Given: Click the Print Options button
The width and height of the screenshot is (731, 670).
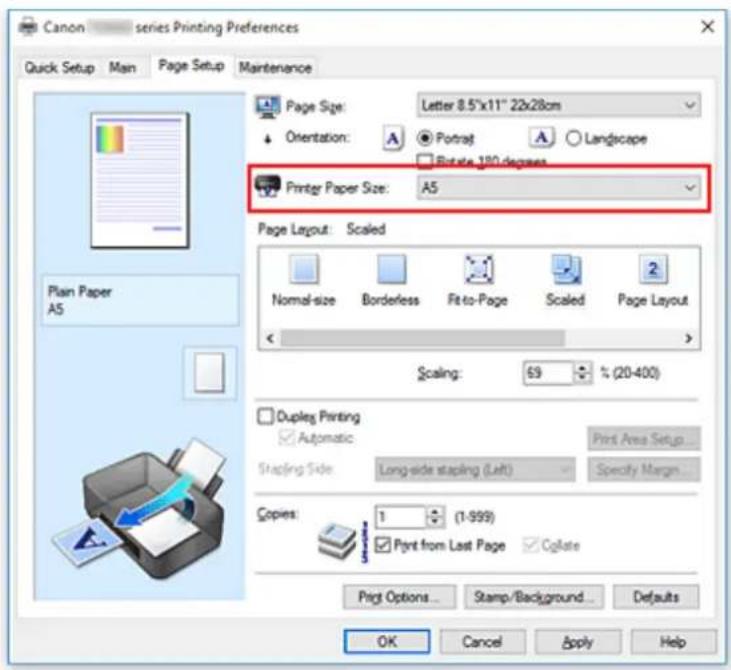Looking at the screenshot, I should [399, 597].
